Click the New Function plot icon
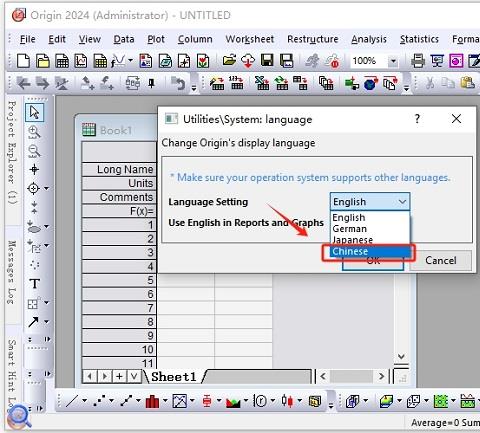Viewport: 480px width, 433px height. [118, 61]
